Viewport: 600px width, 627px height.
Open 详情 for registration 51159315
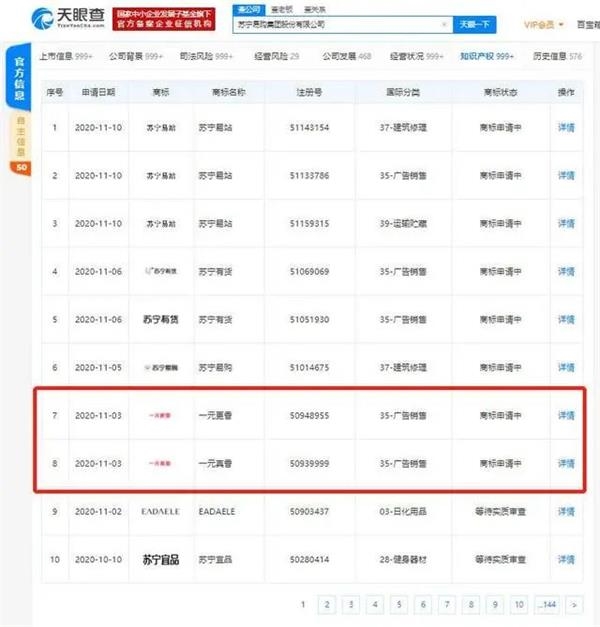566,224
